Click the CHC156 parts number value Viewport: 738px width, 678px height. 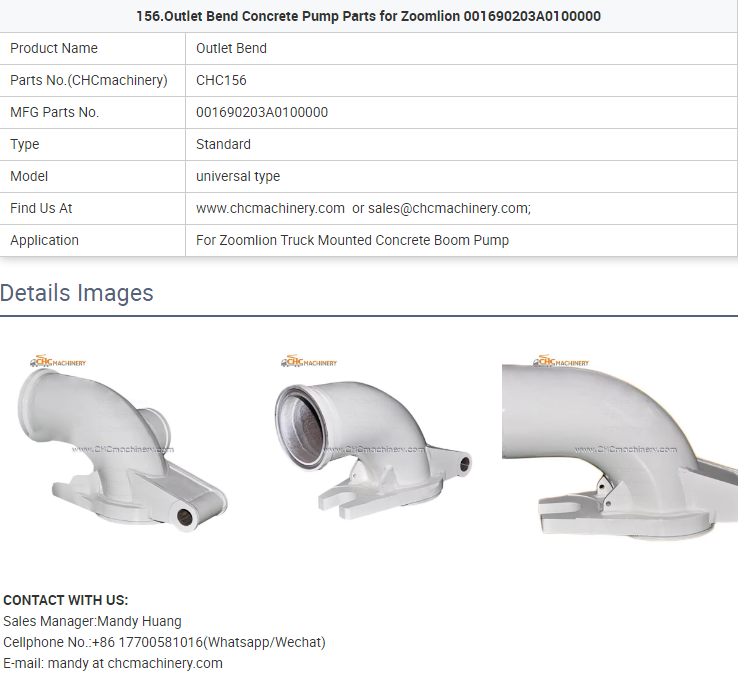[221, 80]
